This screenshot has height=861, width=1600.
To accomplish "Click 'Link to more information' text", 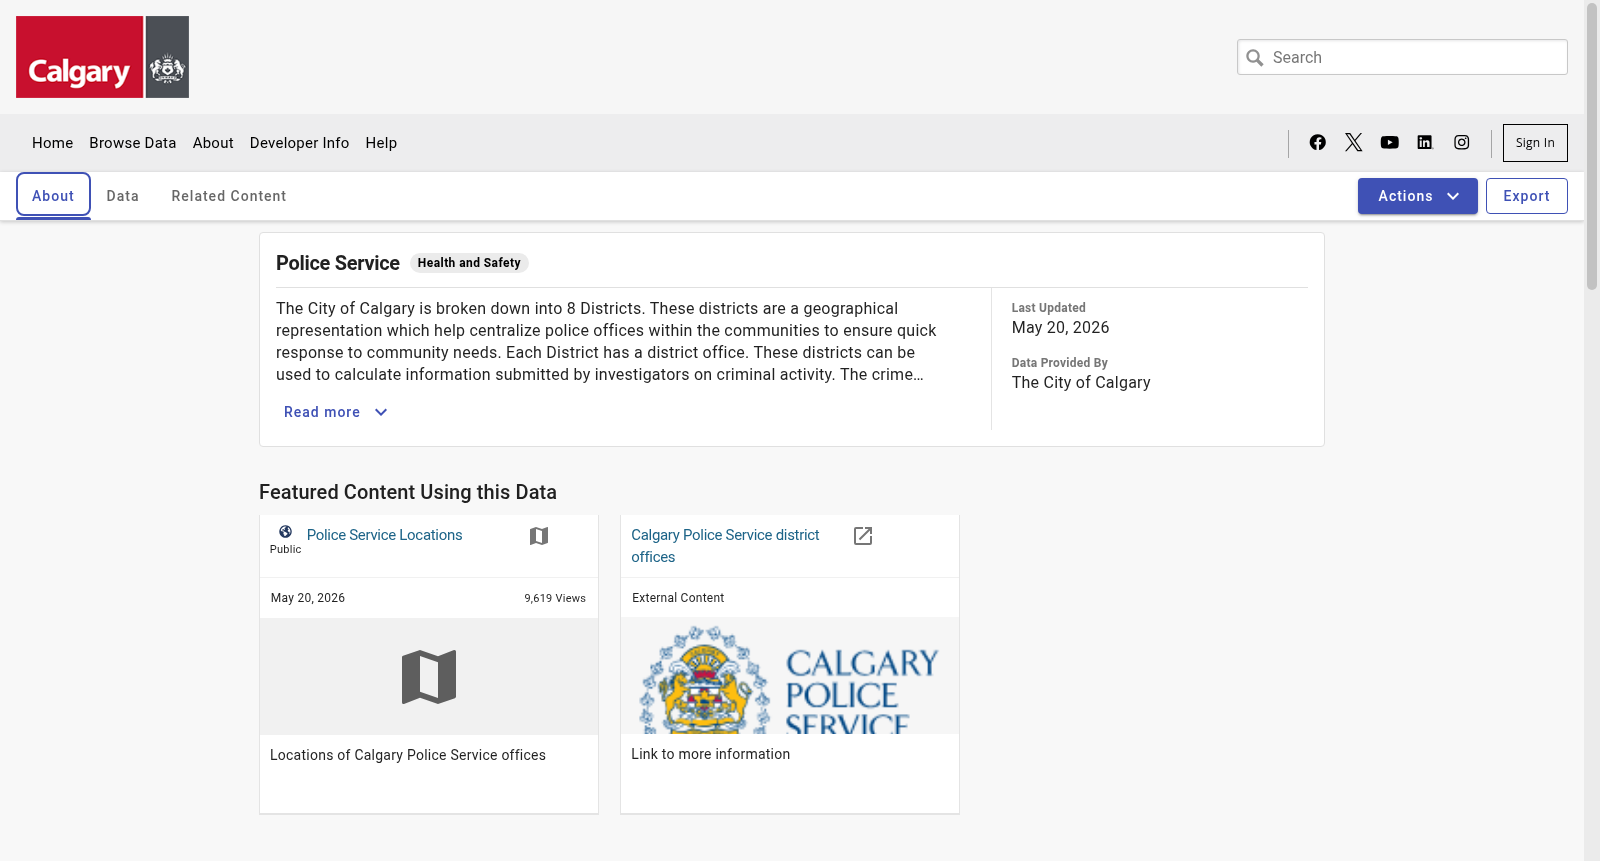I will point(711,754).
